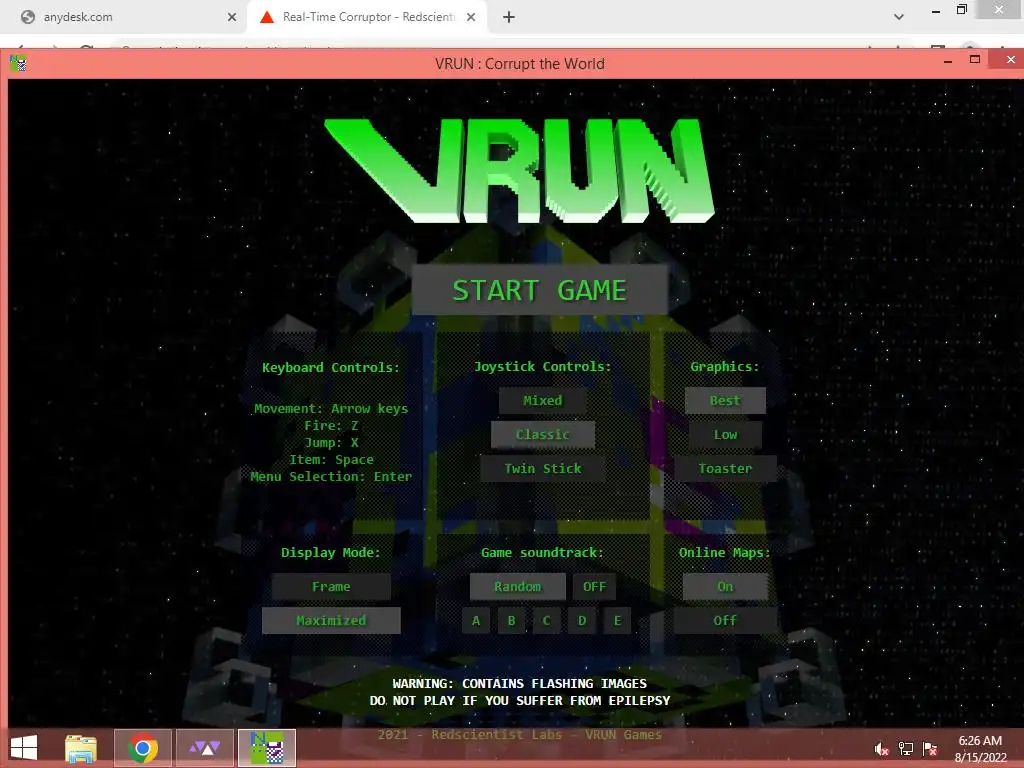Open the purple triangles taskbar app
The image size is (1024, 768).
pyautogui.click(x=205, y=748)
